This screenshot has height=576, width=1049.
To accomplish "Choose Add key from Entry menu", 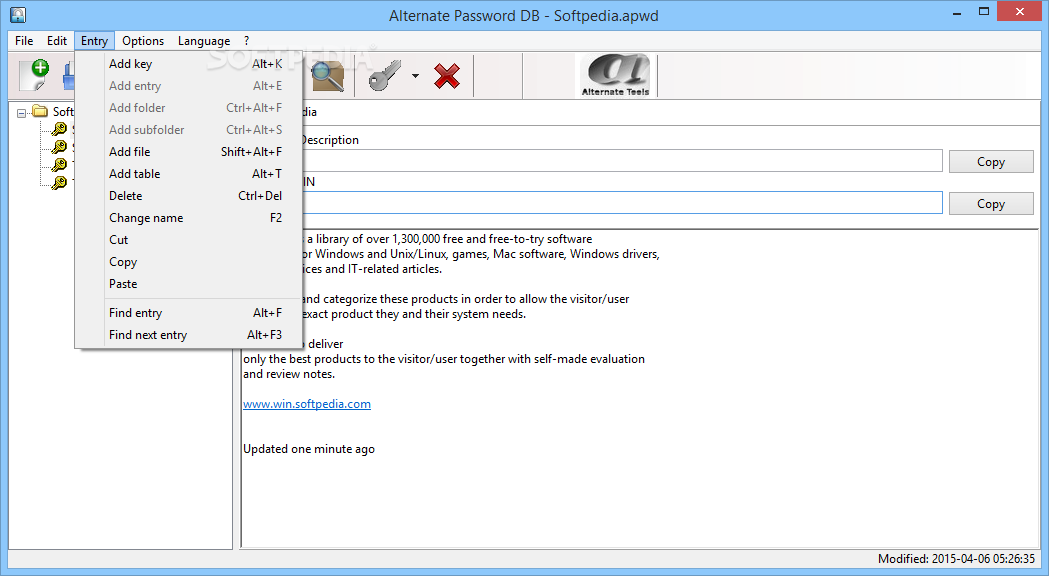I will [x=189, y=64].
